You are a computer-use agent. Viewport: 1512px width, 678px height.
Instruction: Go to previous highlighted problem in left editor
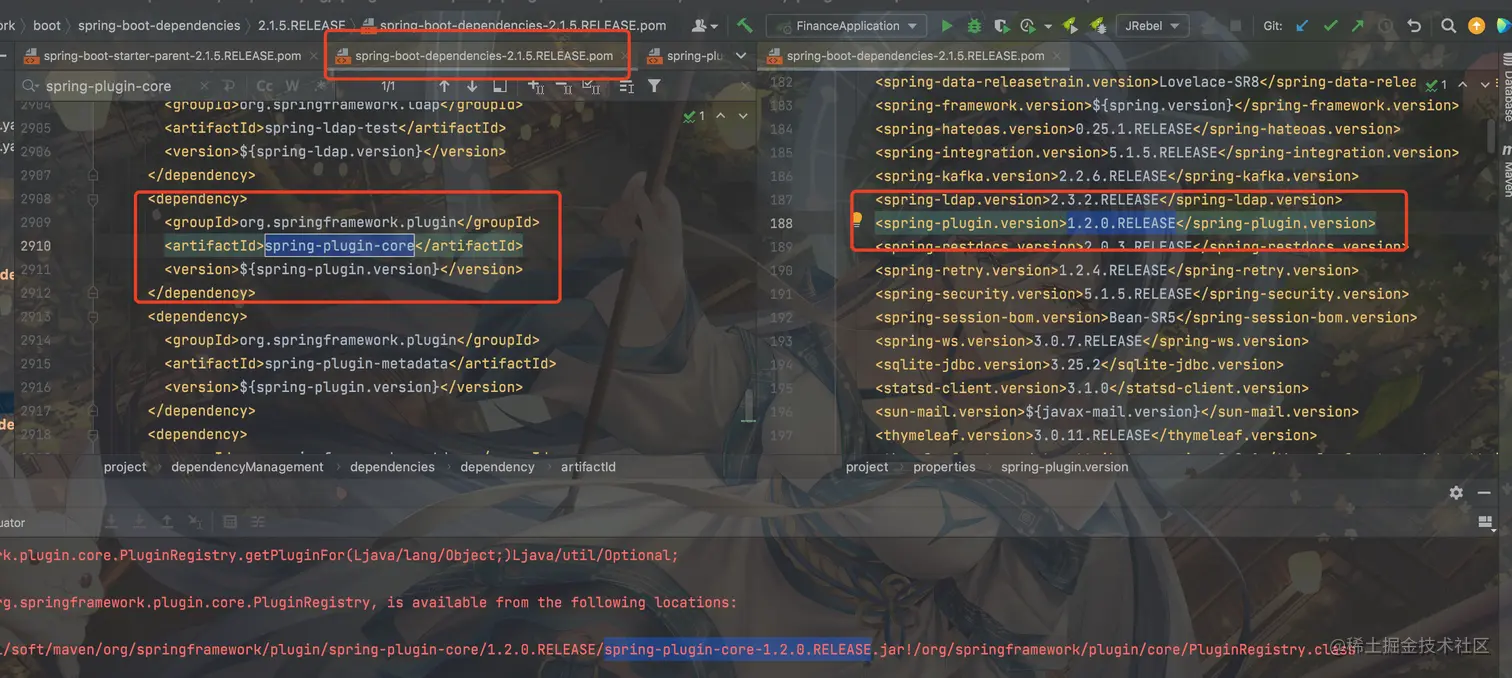coord(721,116)
